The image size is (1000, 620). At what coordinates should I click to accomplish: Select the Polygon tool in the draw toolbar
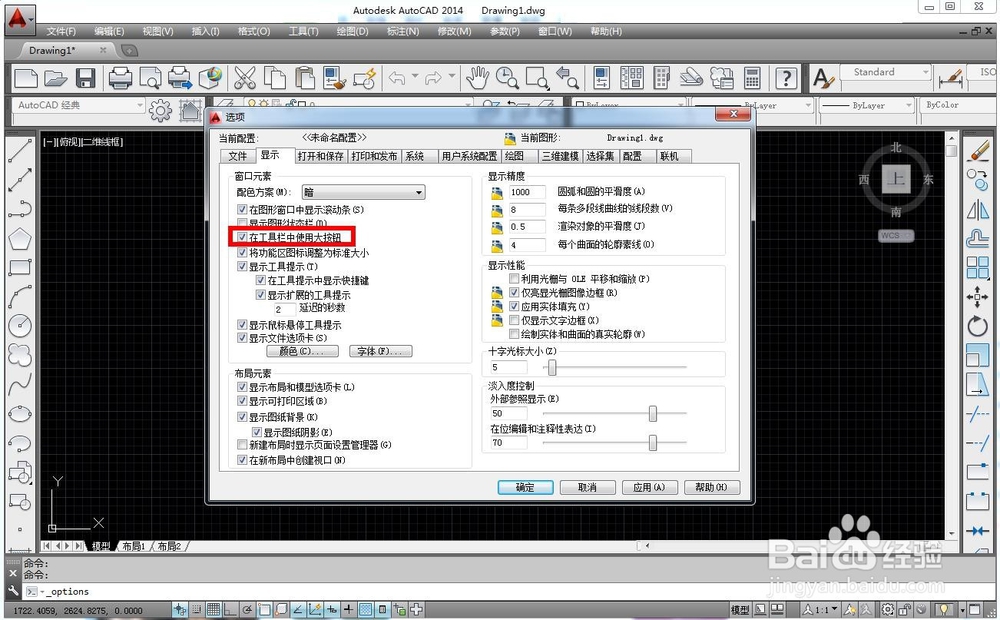click(x=18, y=238)
